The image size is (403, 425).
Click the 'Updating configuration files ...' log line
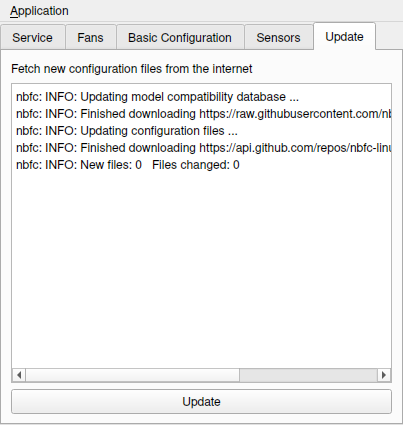(127, 131)
